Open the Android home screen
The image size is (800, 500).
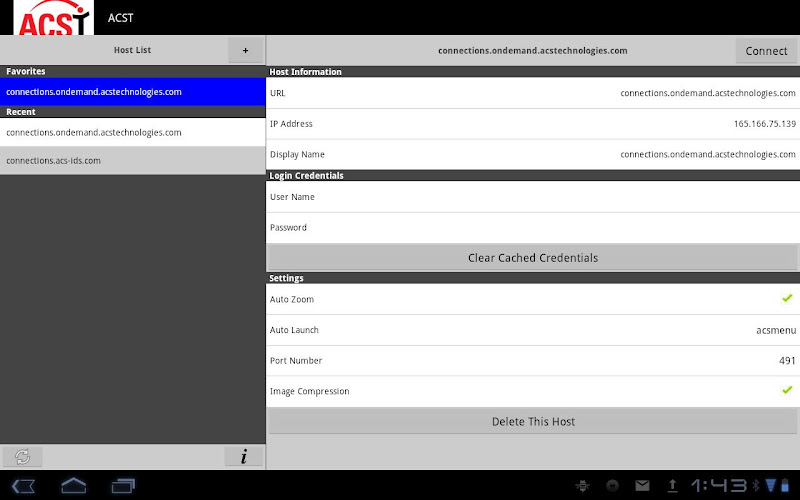(x=73, y=485)
